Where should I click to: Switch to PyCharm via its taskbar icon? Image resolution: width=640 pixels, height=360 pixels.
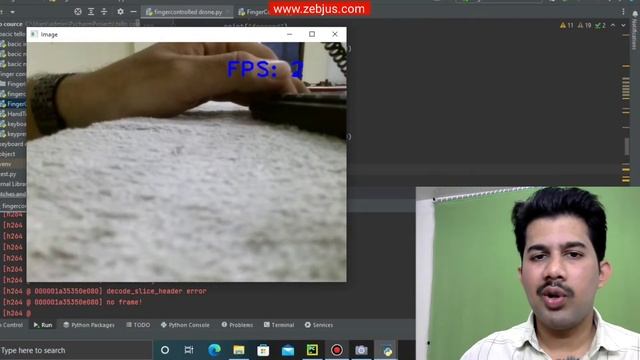click(312, 350)
